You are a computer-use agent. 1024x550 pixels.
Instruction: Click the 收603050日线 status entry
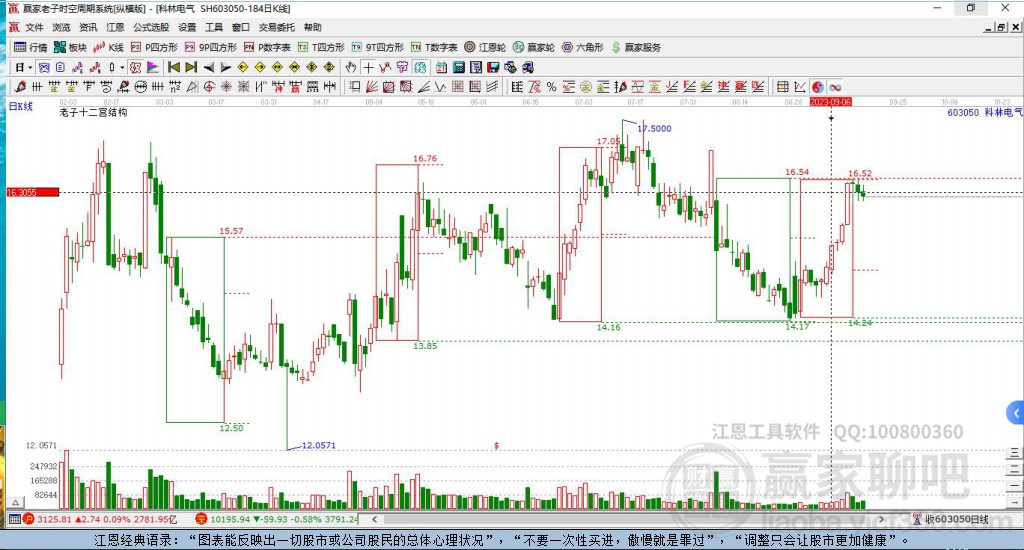(950, 519)
